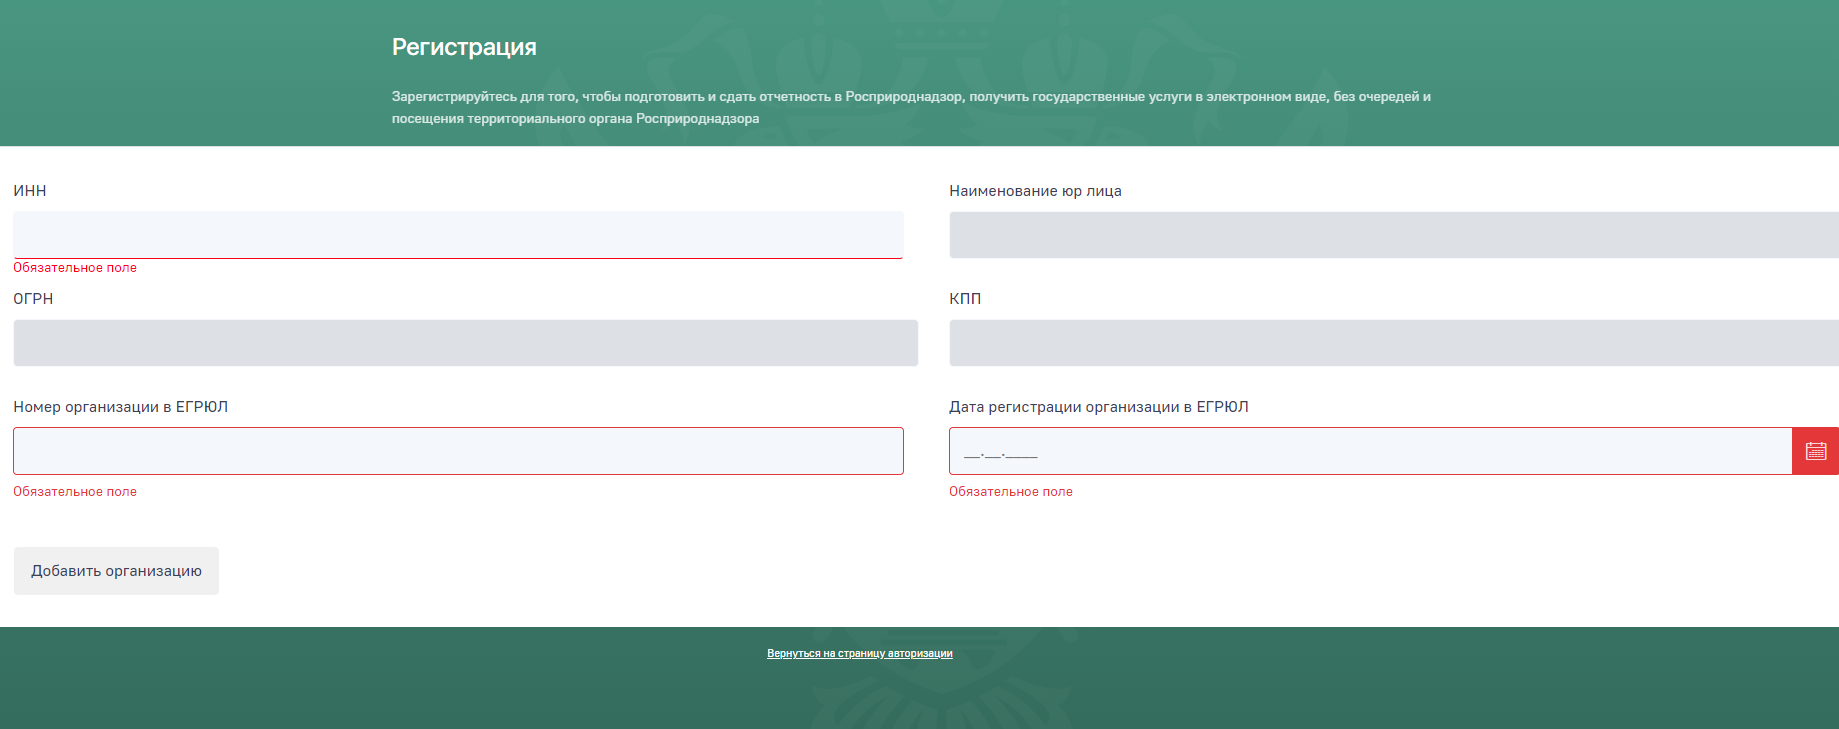Viewport: 1839px width, 729px height.
Task: Click the ИНН field label
Action: [x=30, y=191]
